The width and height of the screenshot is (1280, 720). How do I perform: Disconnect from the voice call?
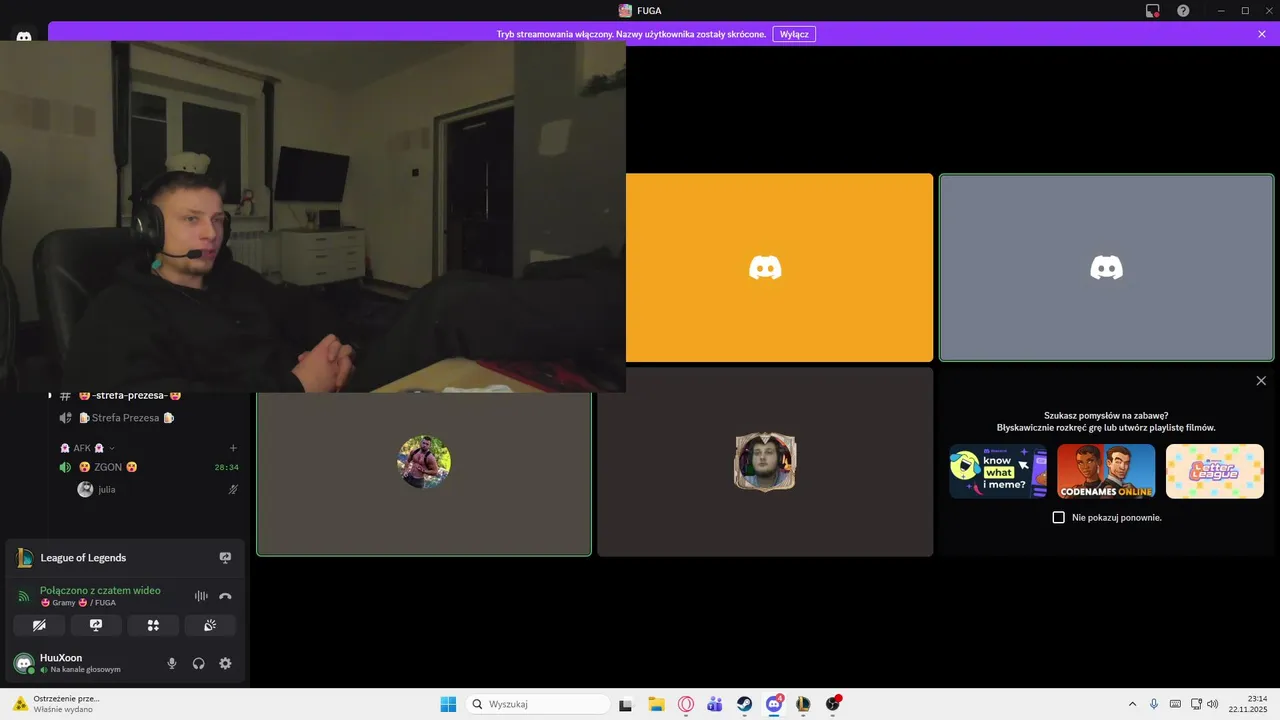225,596
